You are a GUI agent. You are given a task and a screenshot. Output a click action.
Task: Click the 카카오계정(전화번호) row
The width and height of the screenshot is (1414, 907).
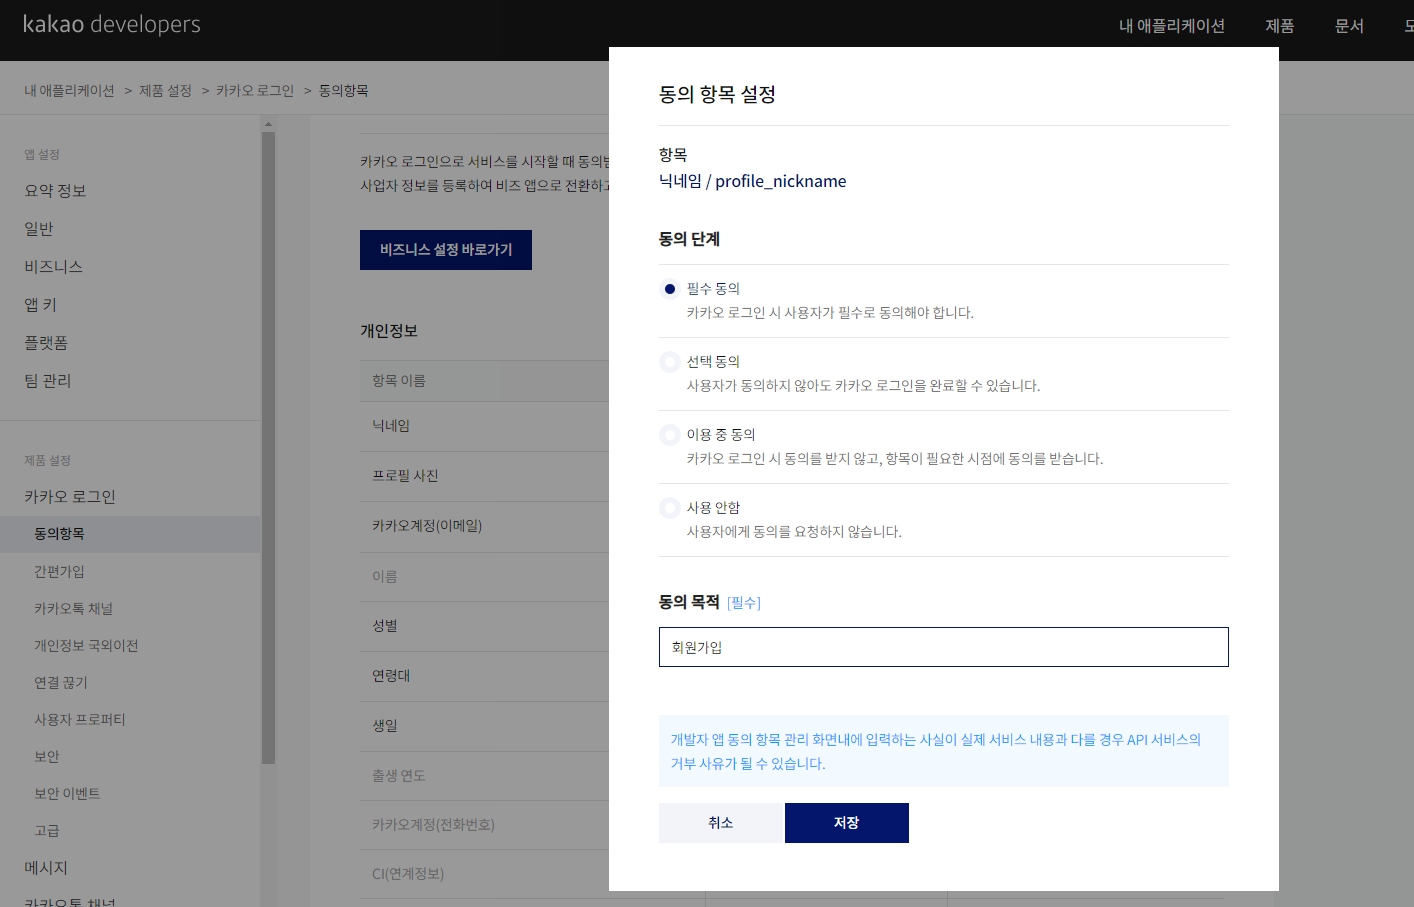click(484, 825)
